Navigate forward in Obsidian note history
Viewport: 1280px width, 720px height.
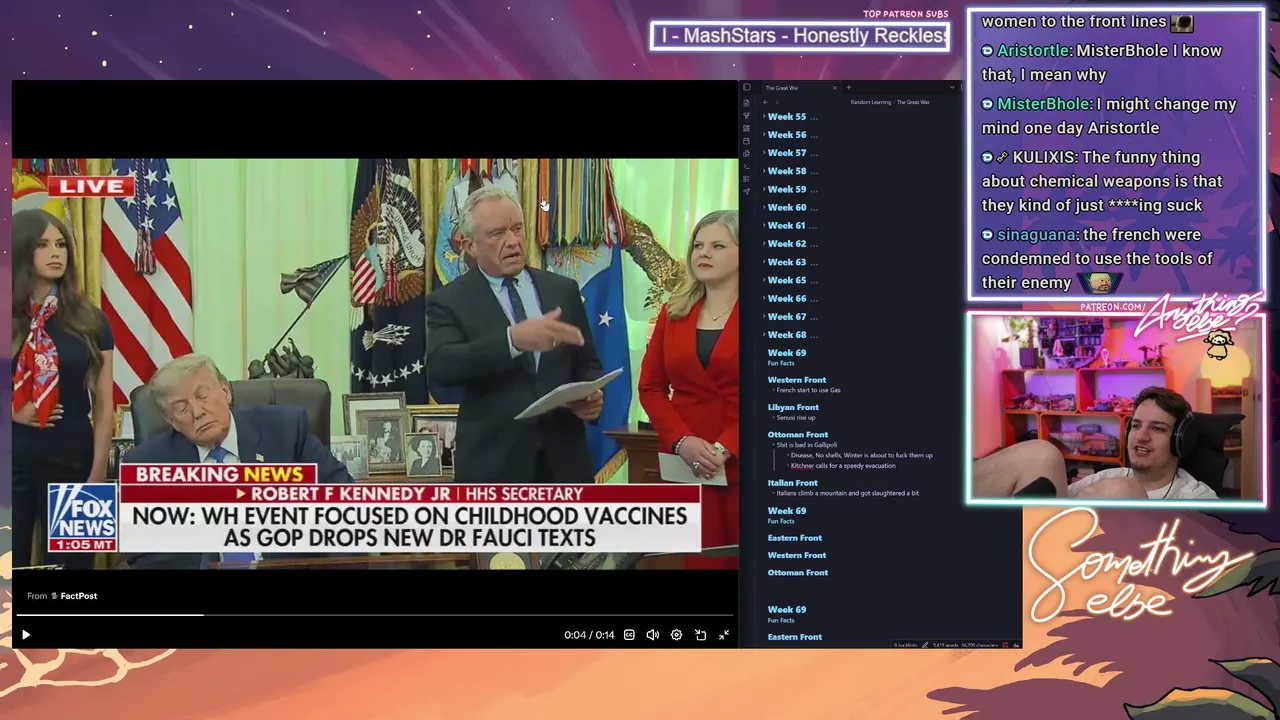778,102
